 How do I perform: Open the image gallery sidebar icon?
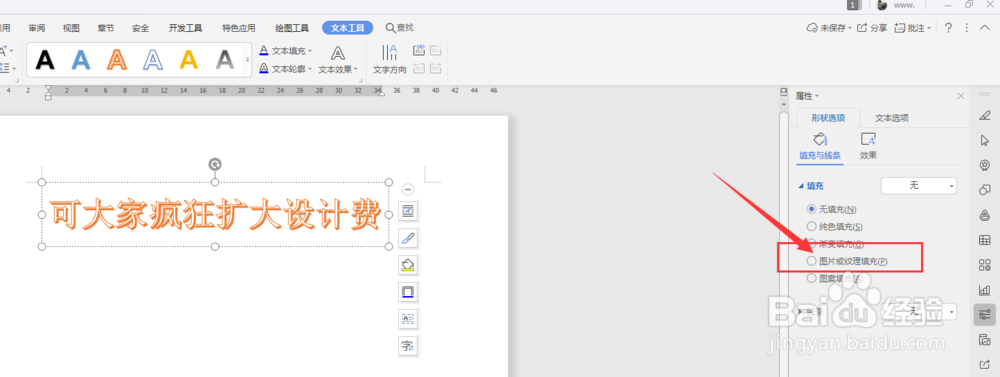(985, 340)
